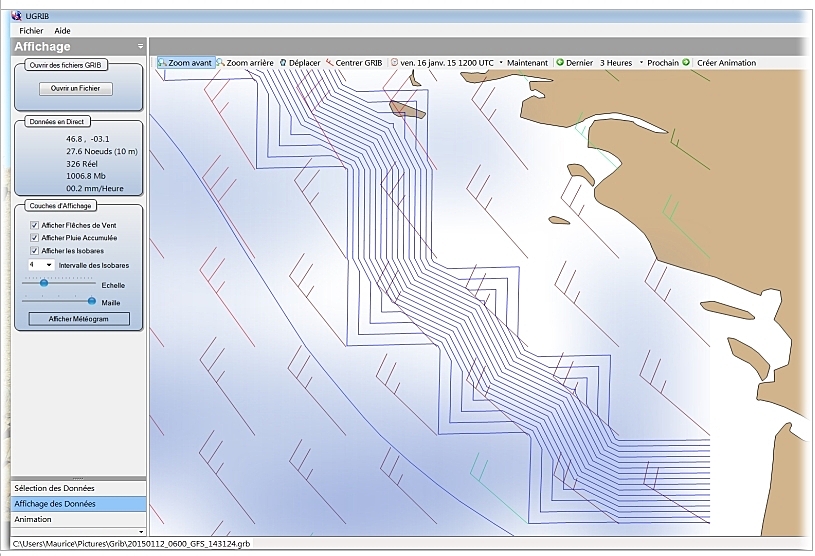Open the Aide menu
The height and width of the screenshot is (556, 815).
[x=62, y=31]
